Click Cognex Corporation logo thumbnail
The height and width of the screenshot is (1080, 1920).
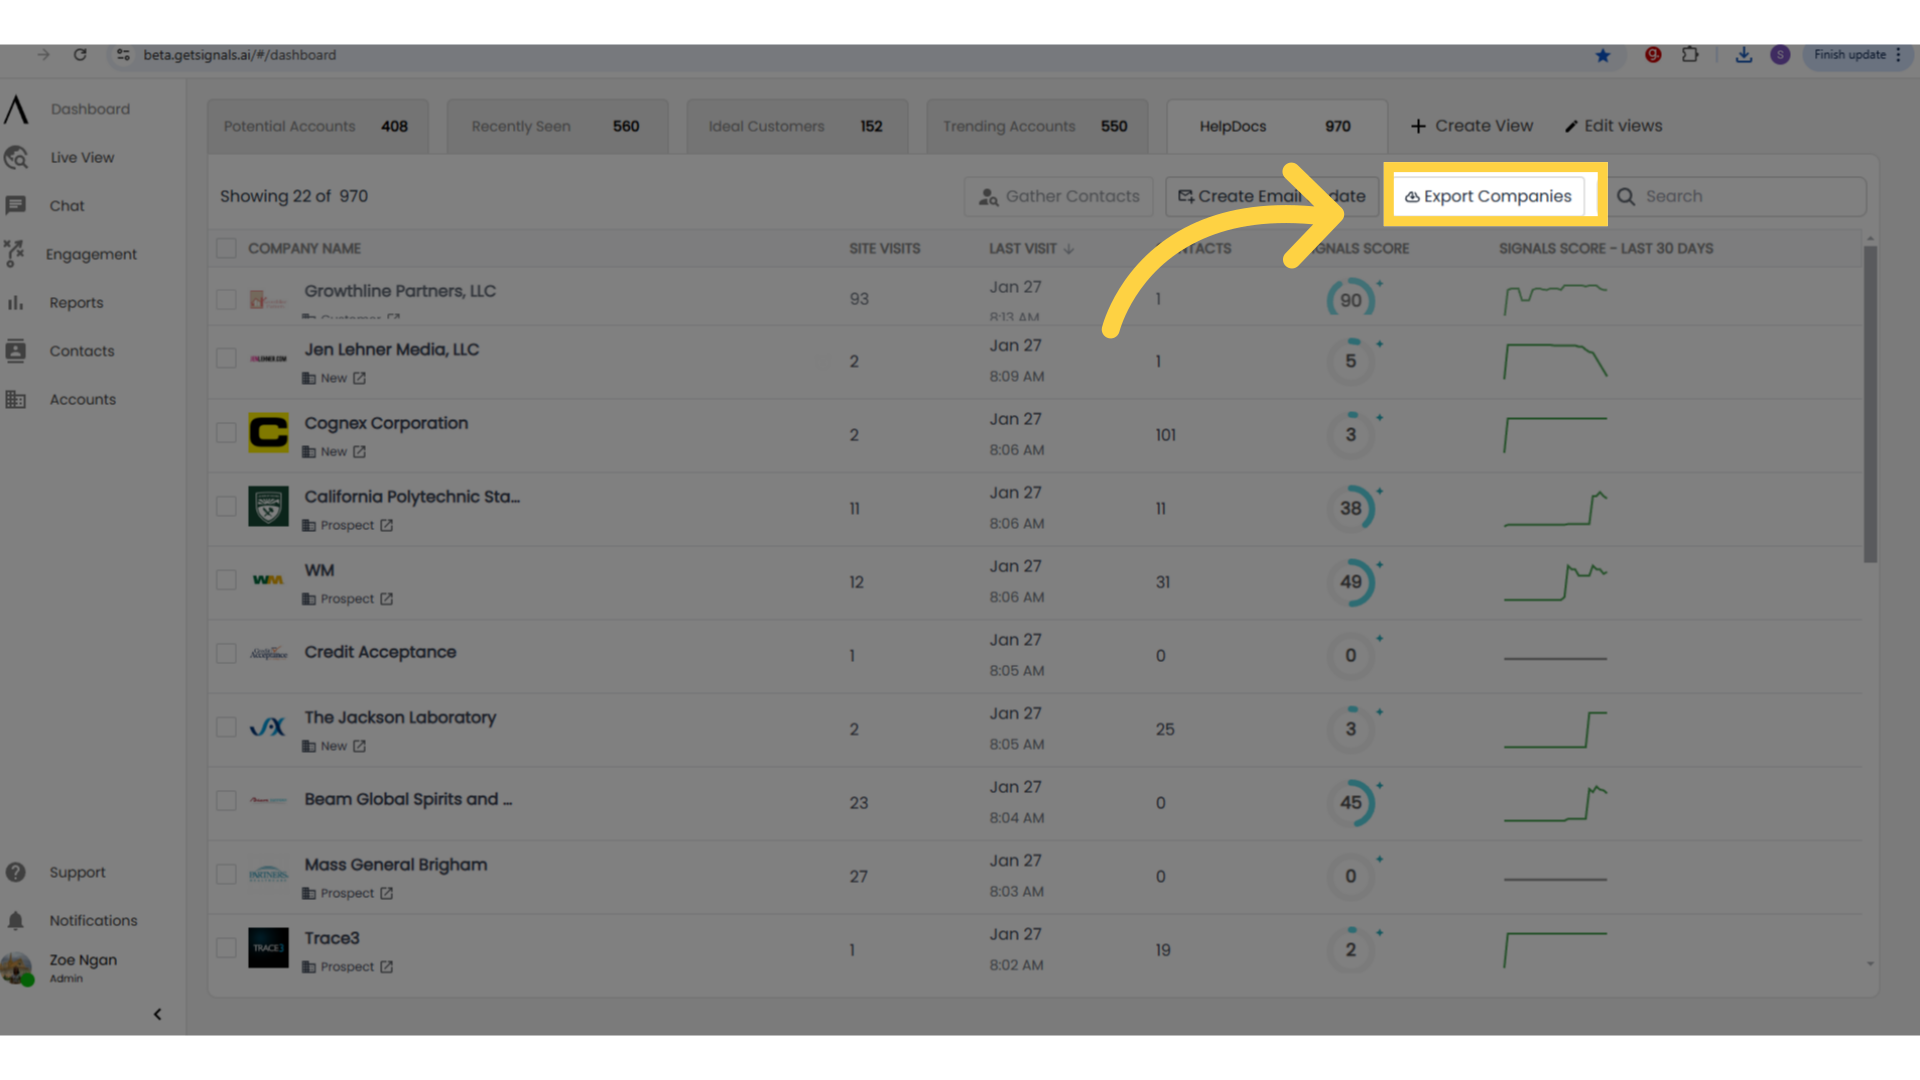coord(268,432)
